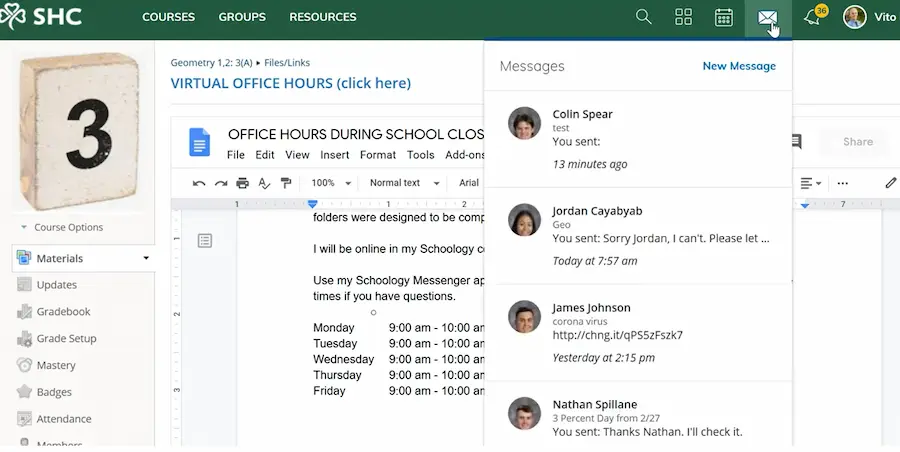Click the undo arrow in Docs toolbar
900x452 pixels.
(199, 183)
